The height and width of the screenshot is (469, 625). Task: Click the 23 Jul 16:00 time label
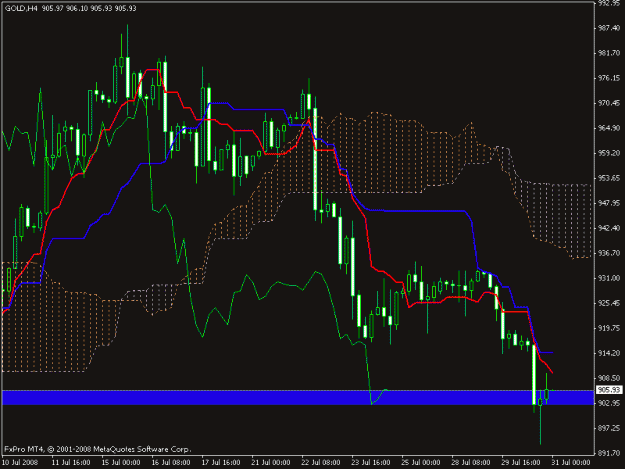point(371,462)
